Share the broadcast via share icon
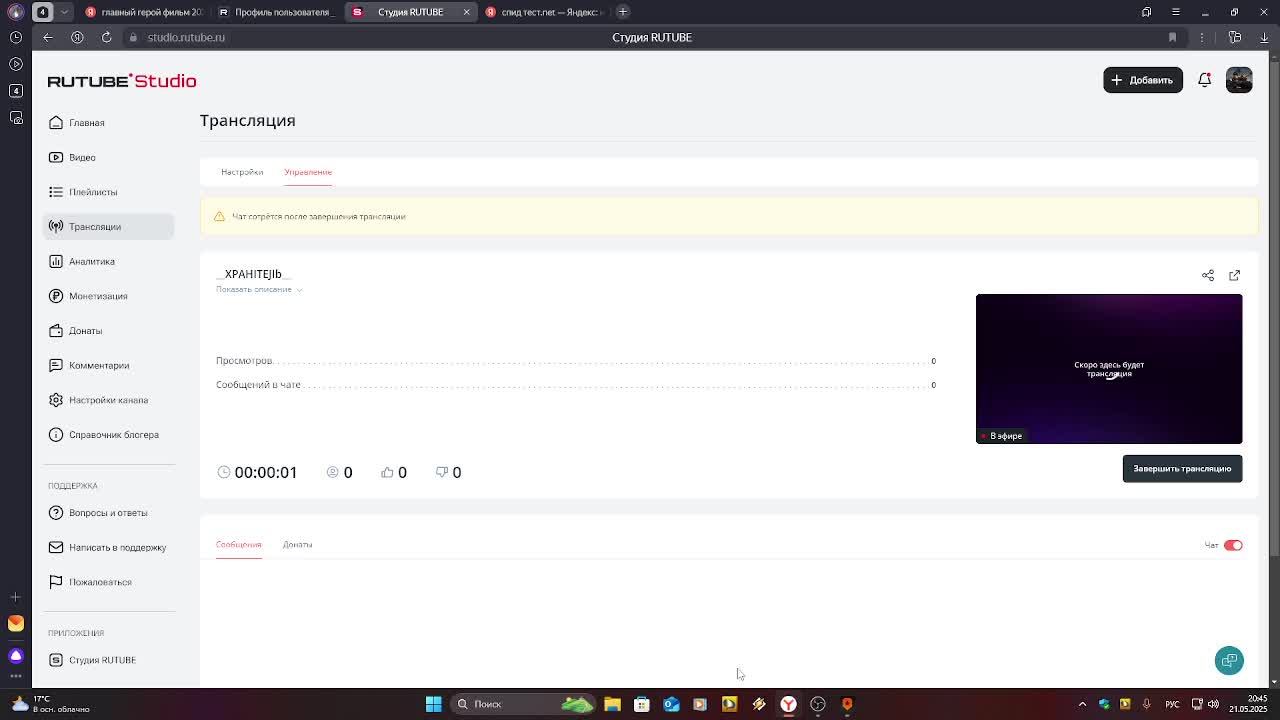Viewport: 1280px width, 720px height. [1208, 275]
